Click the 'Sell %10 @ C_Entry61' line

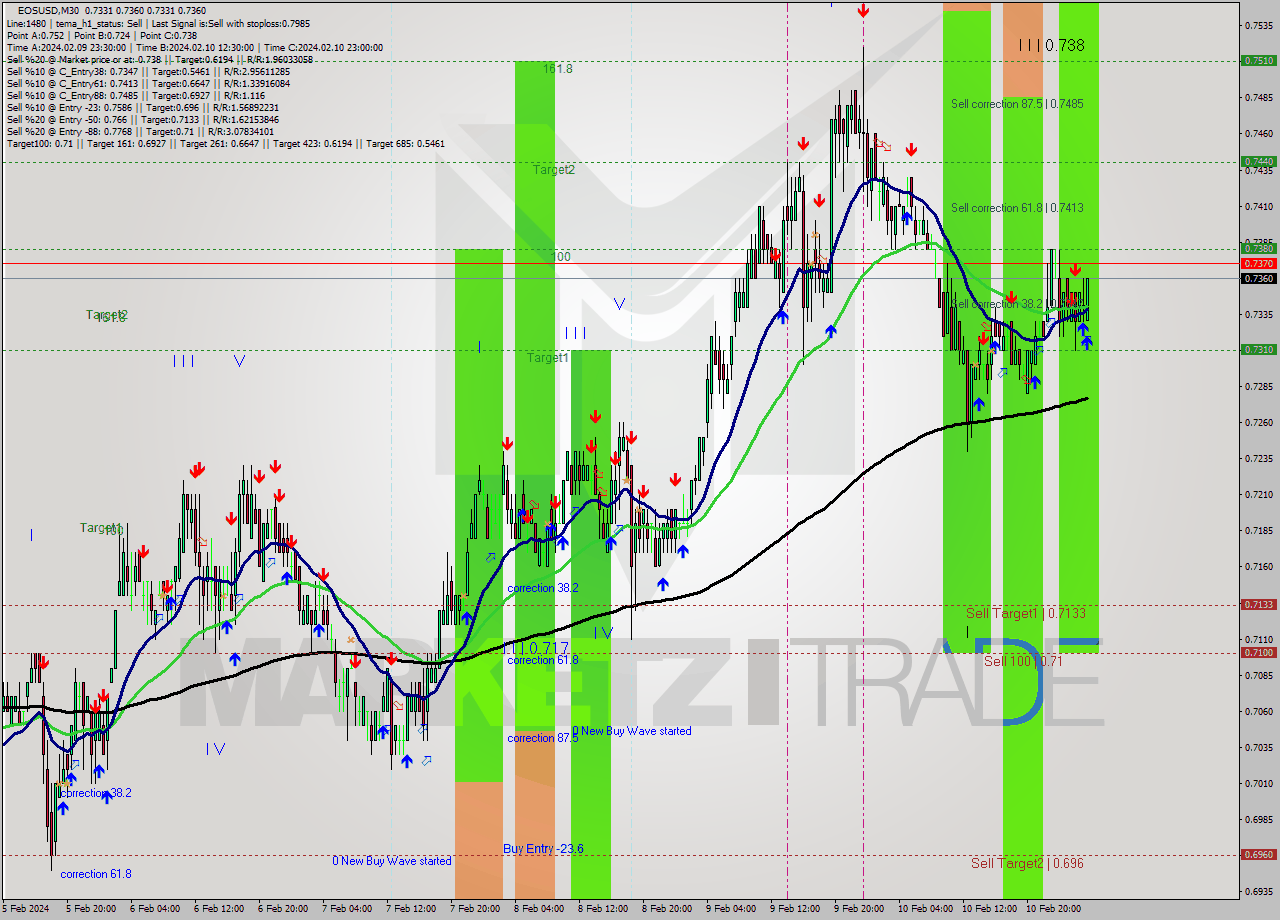(148, 83)
